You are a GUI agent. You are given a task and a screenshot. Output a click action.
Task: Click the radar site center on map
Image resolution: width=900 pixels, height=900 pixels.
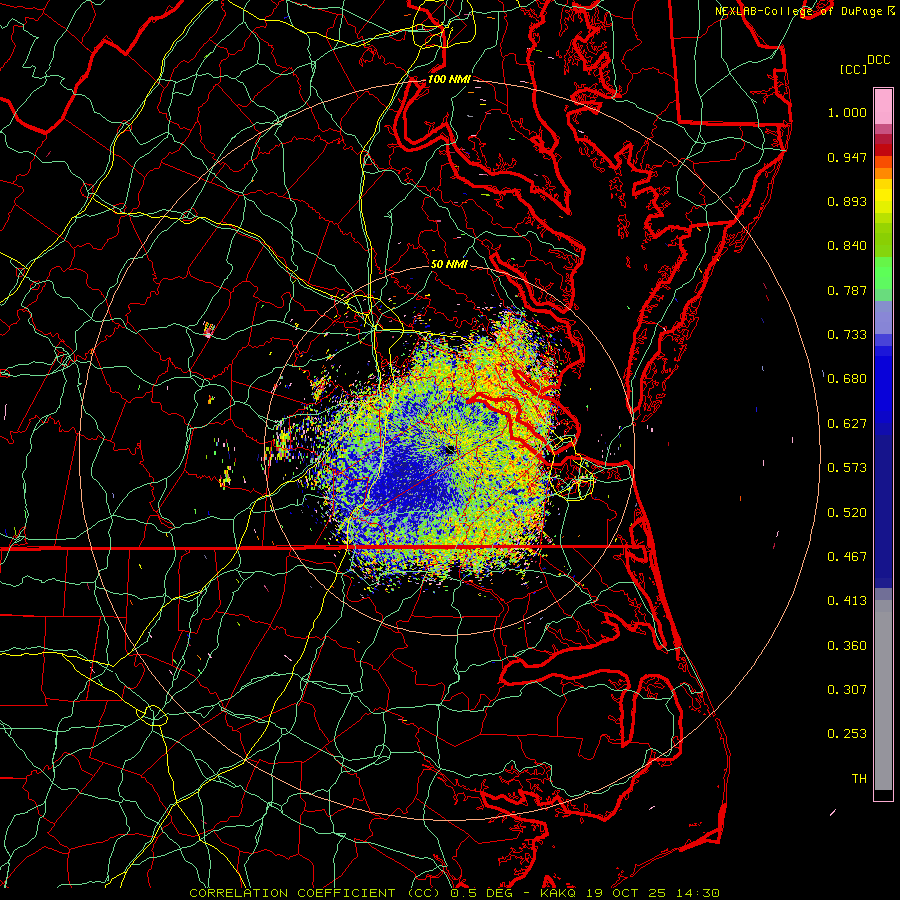pyautogui.click(x=449, y=450)
